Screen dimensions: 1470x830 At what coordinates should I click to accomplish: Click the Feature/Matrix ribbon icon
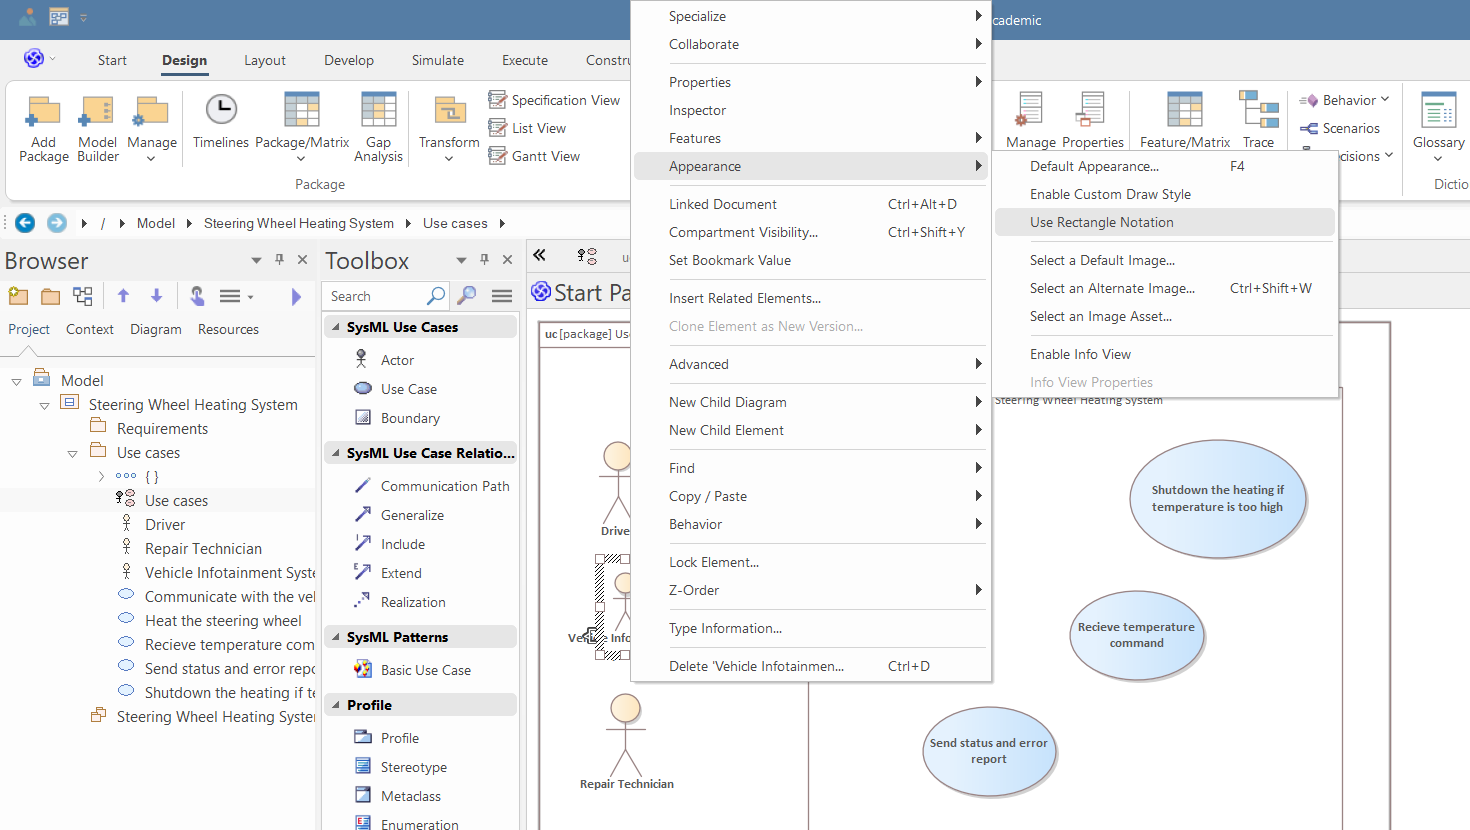[x=1185, y=121]
